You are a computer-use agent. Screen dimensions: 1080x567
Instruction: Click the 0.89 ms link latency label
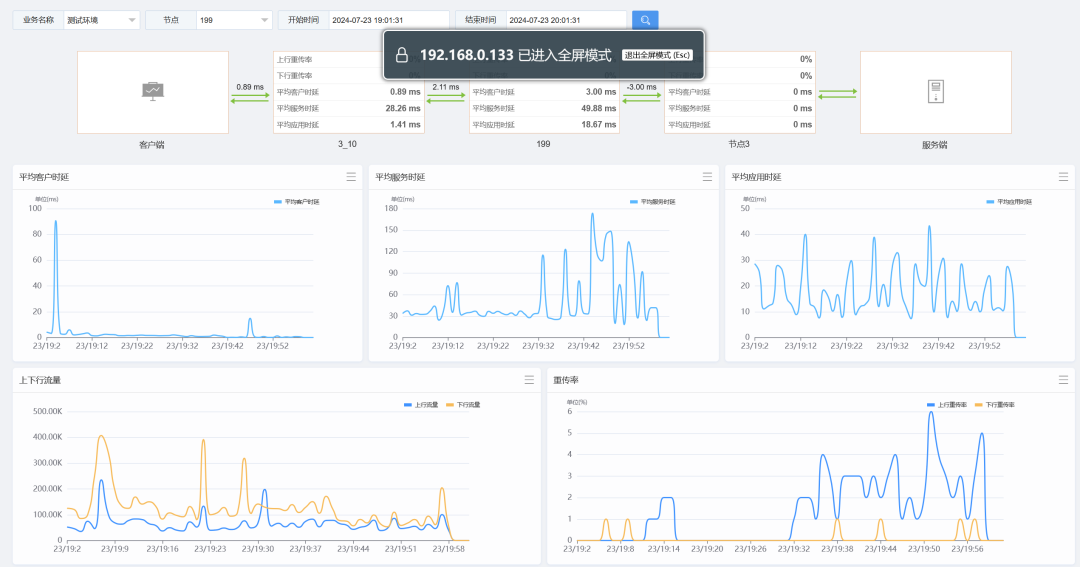tap(250, 87)
